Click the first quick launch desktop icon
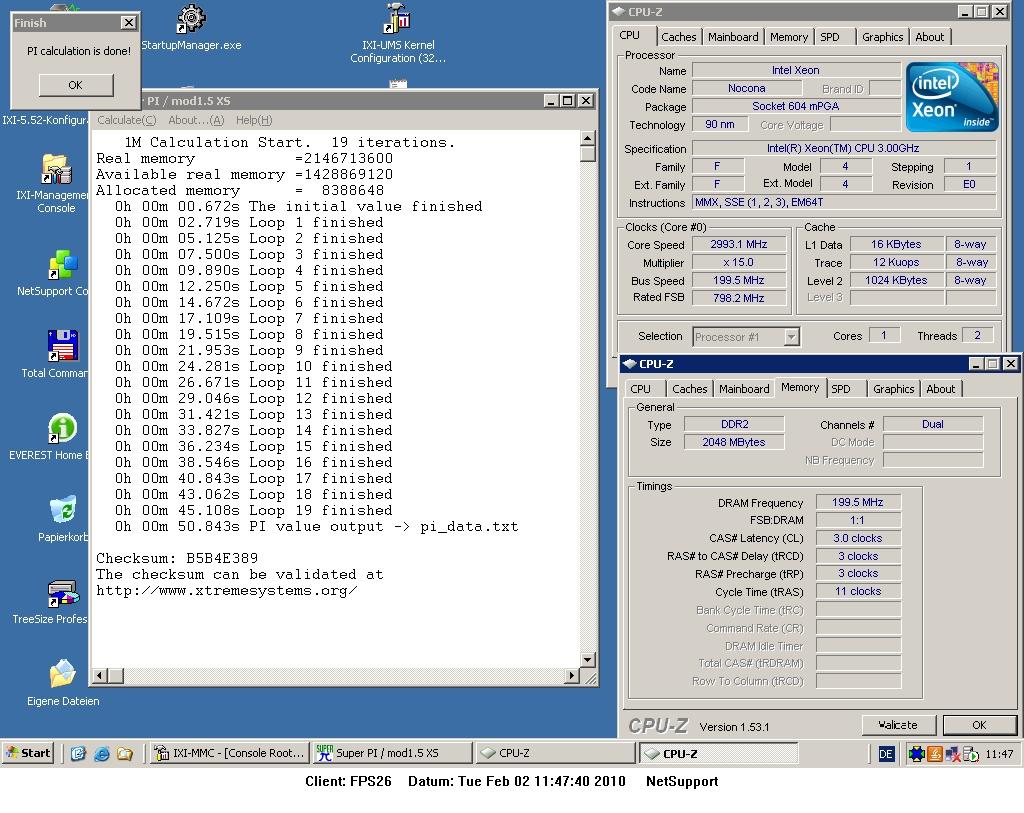Screen dimensions: 1024x813 [78, 753]
